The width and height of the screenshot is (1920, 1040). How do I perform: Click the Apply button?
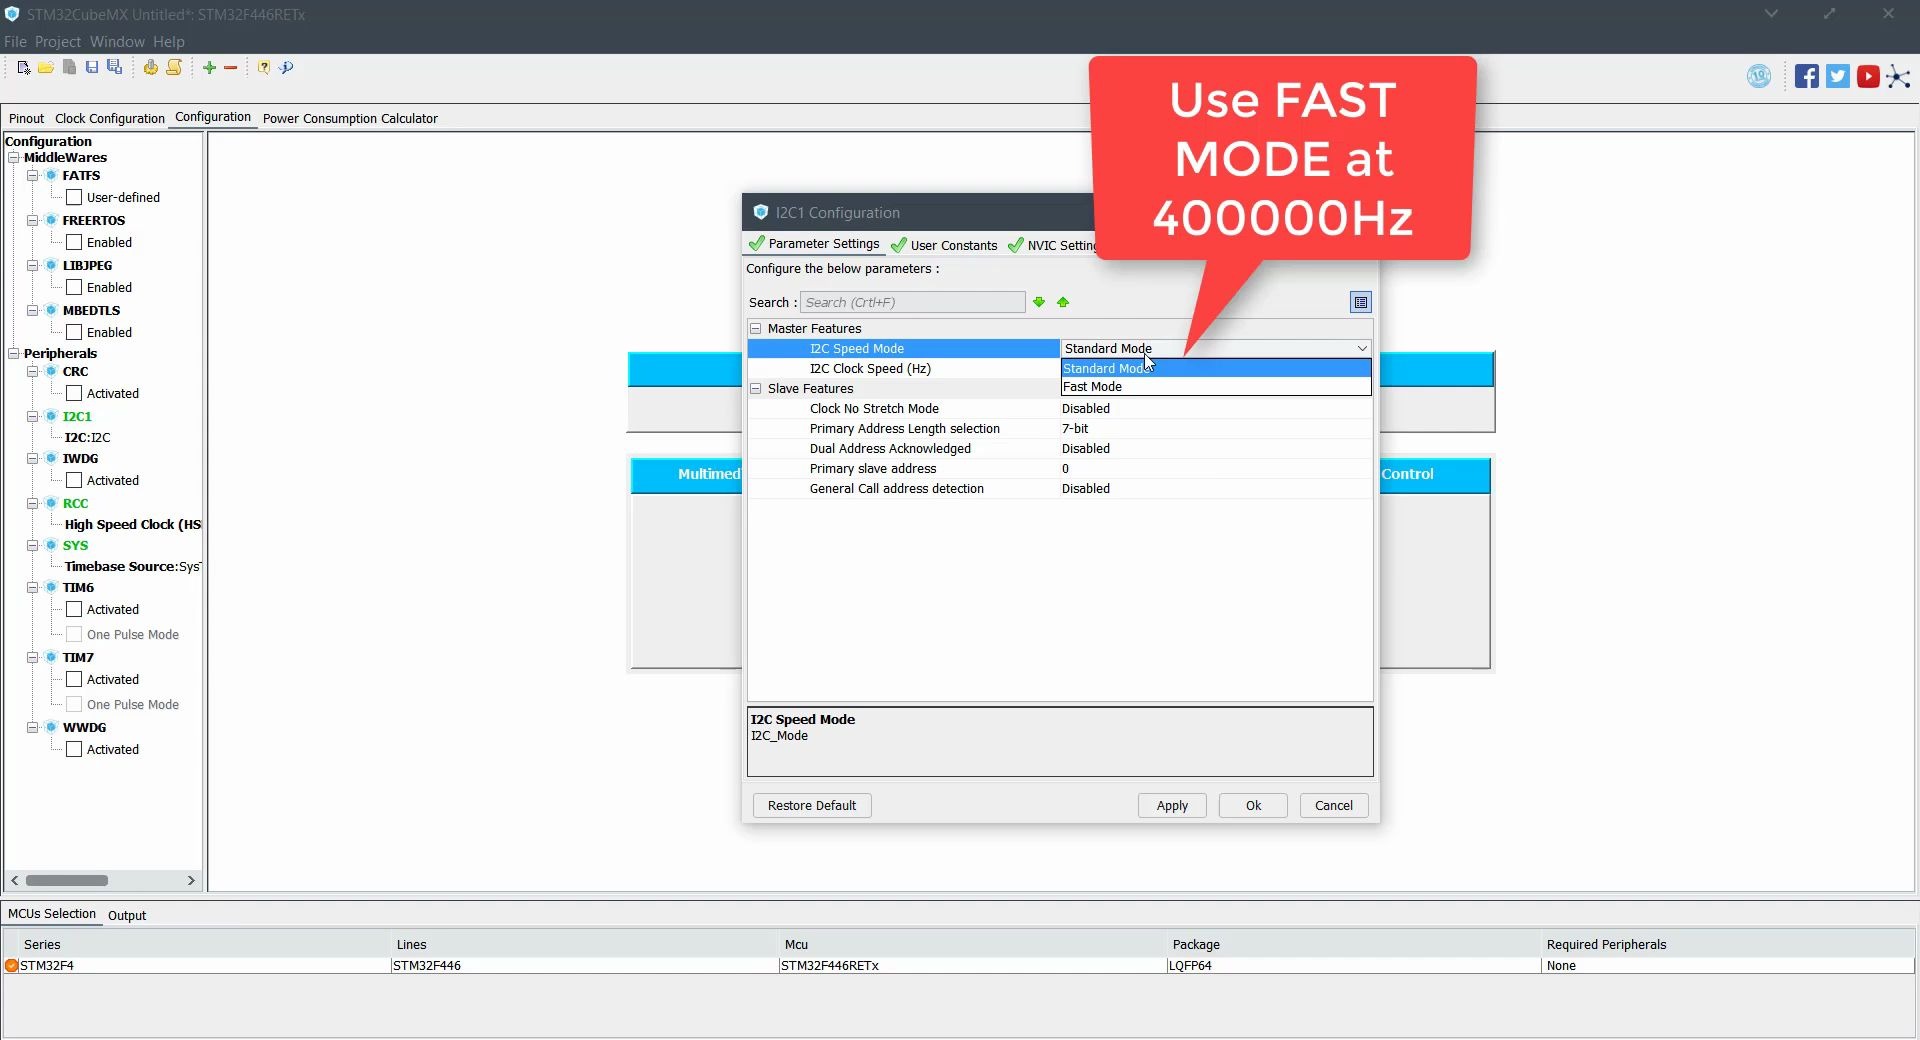point(1172,806)
